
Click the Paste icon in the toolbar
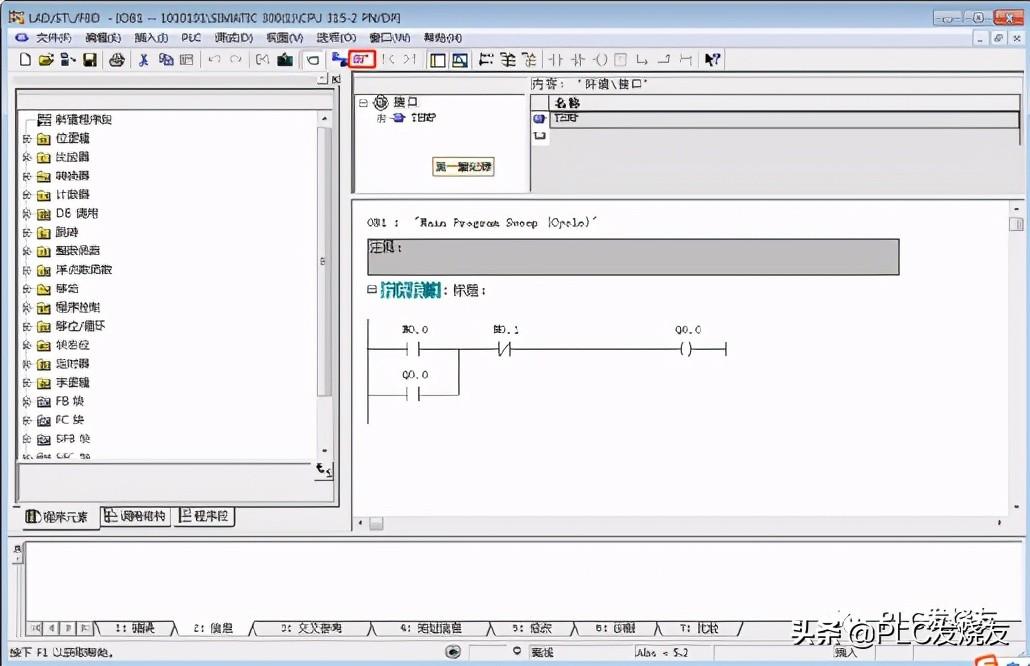point(187,60)
